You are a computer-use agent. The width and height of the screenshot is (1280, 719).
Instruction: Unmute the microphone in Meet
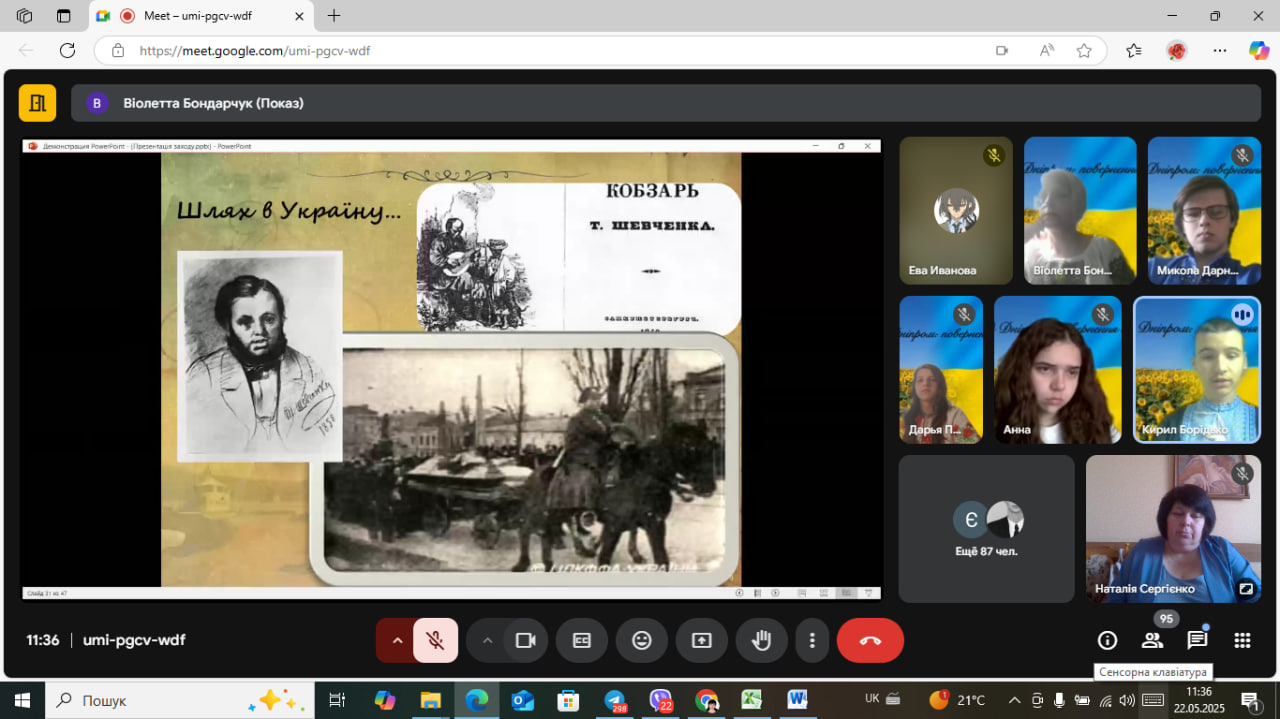click(x=435, y=640)
